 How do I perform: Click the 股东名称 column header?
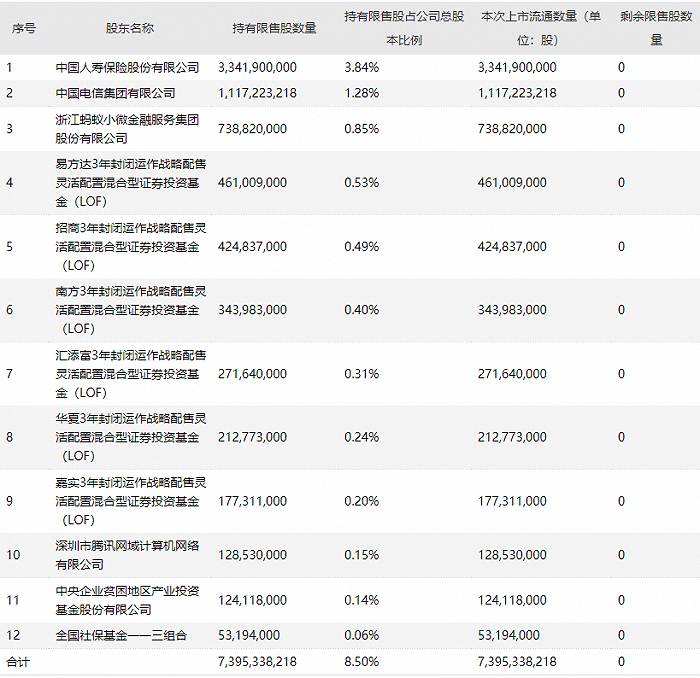click(129, 29)
